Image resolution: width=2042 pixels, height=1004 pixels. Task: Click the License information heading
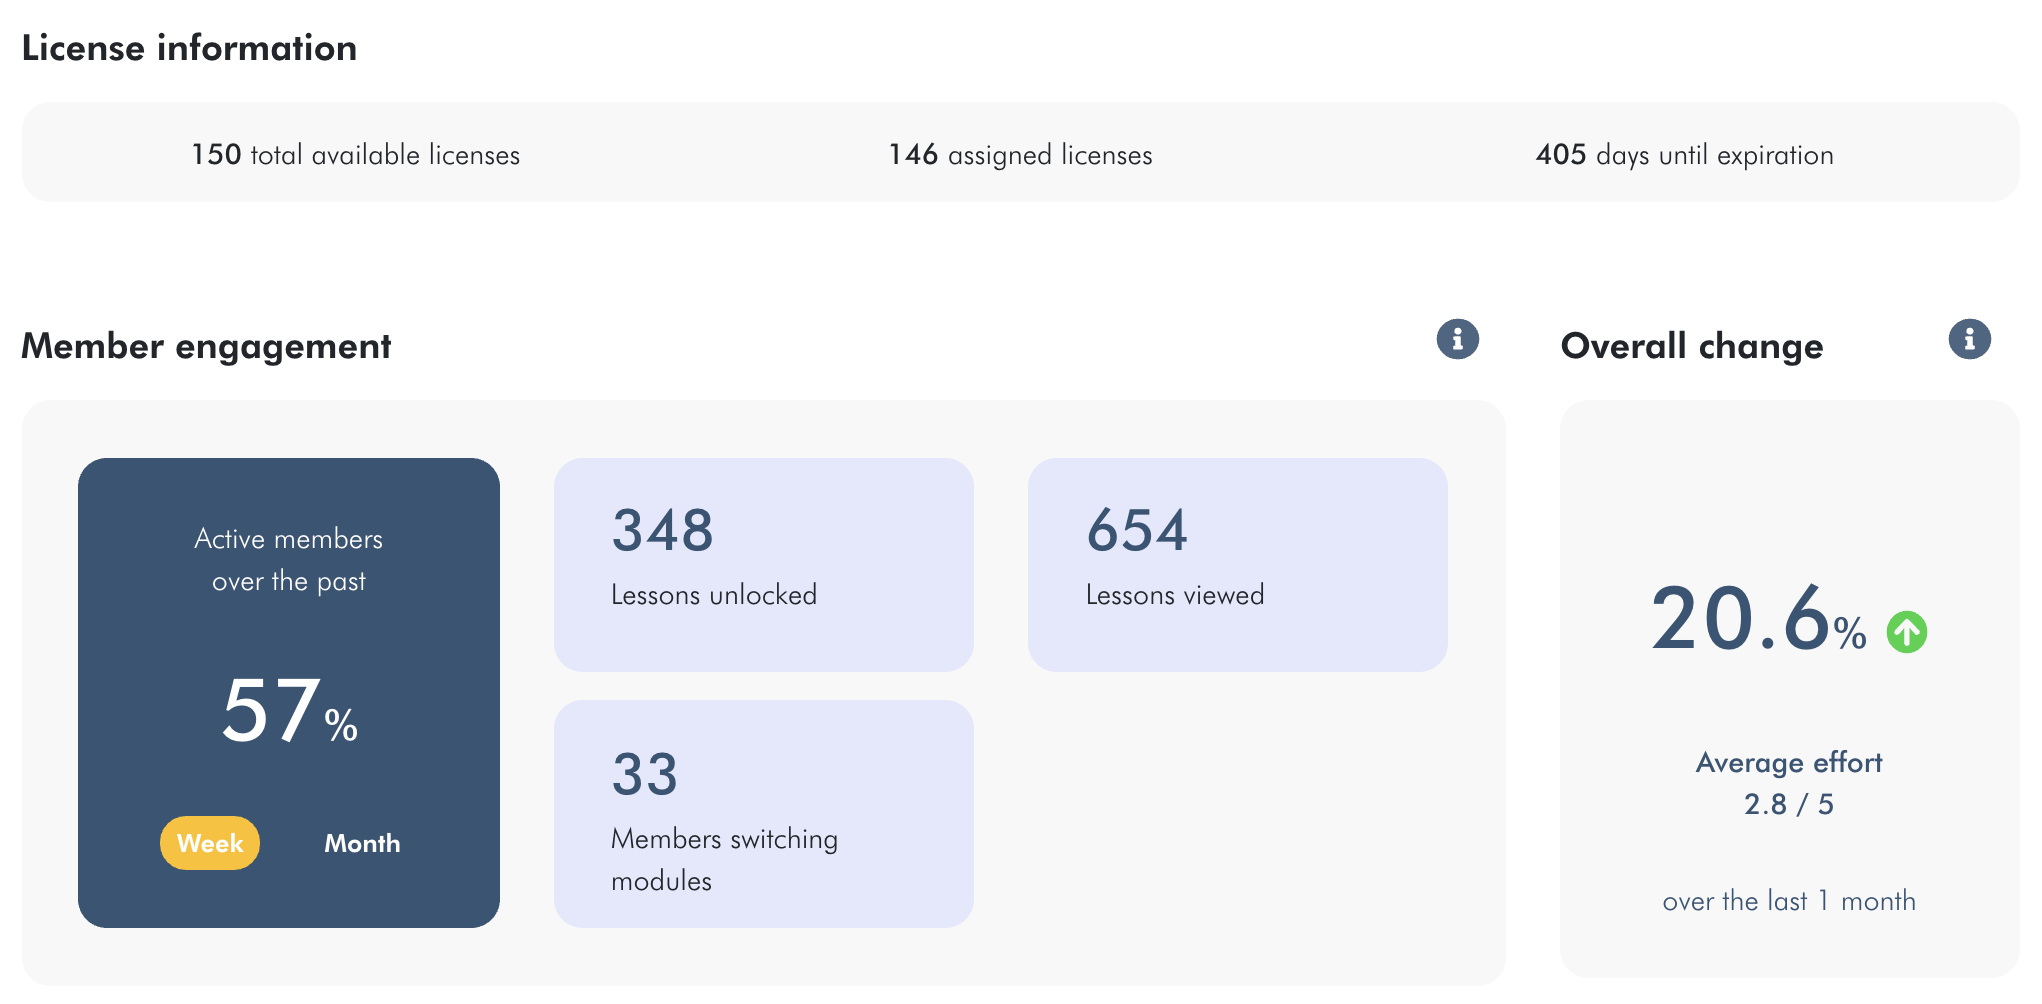189,48
